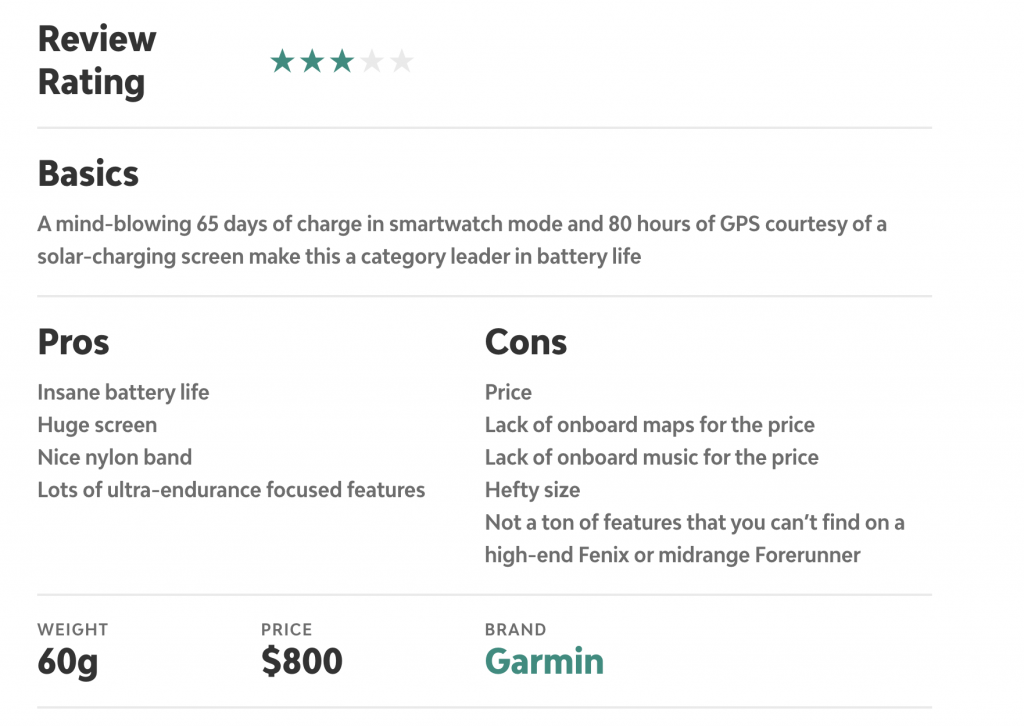Click the second green rating star
This screenshot has height=726, width=1024.
click(312, 62)
